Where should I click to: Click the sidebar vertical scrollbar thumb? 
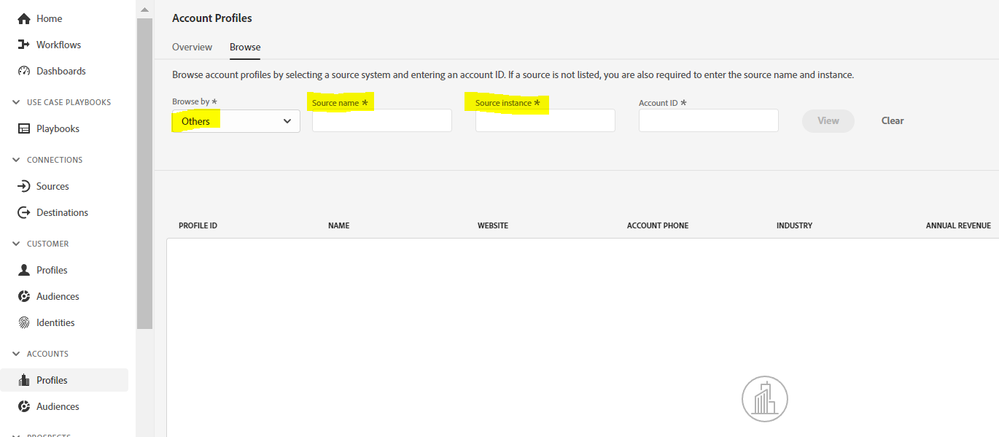pos(145,173)
